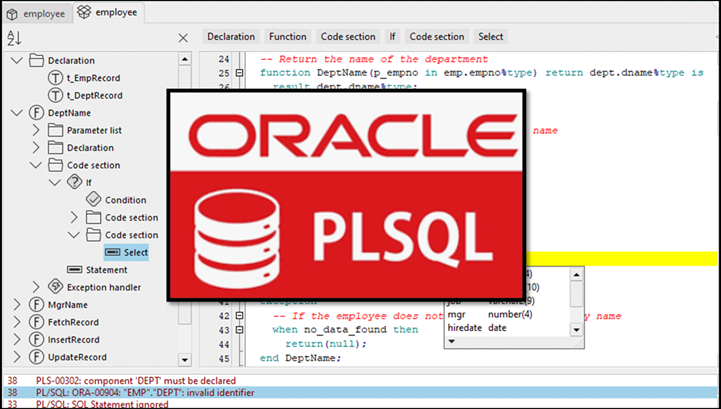Expand first Code section under If
The height and width of the screenshot is (409, 721).
(x=74, y=217)
